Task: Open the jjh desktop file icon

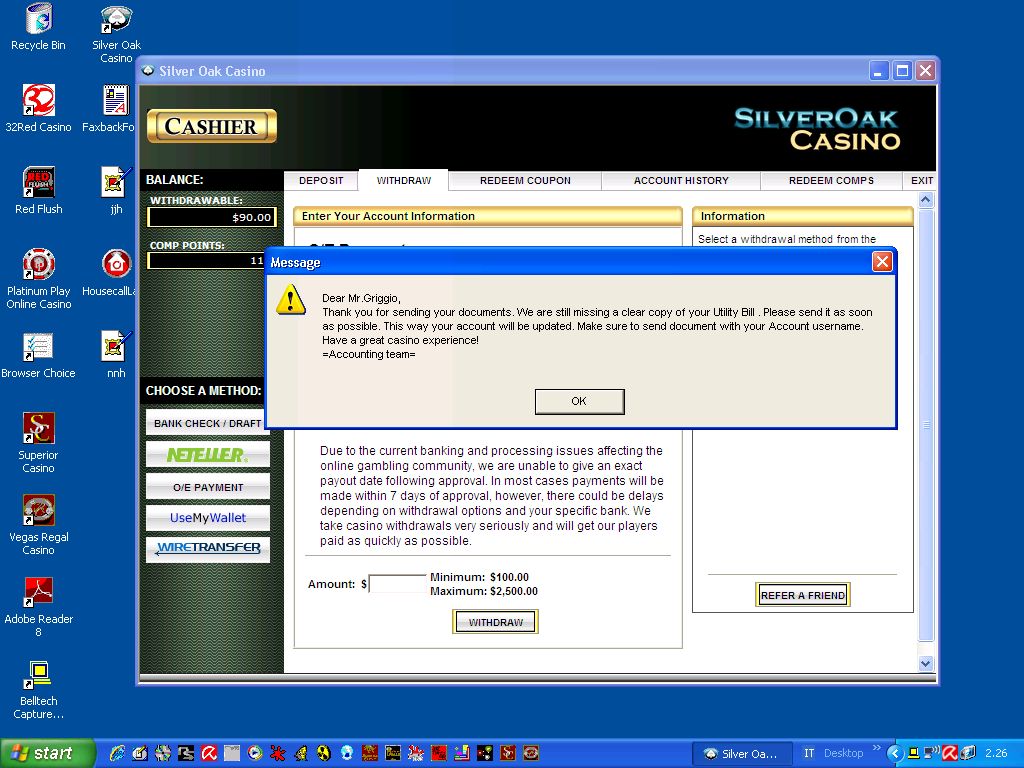Action: coord(116,191)
